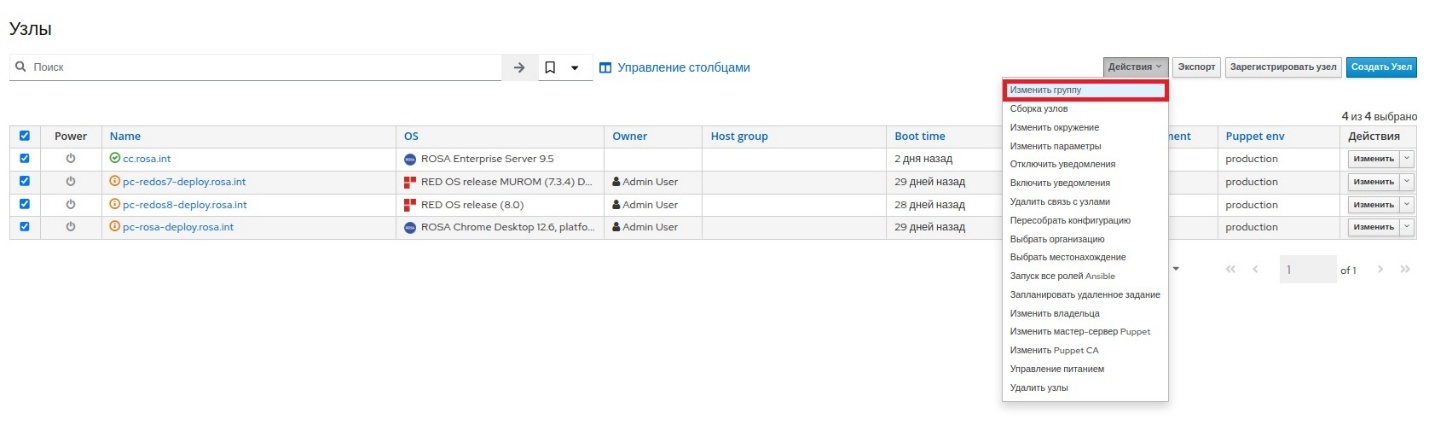Open the Управление столбцами link
The height and width of the screenshot is (425, 1429).
tap(675, 67)
